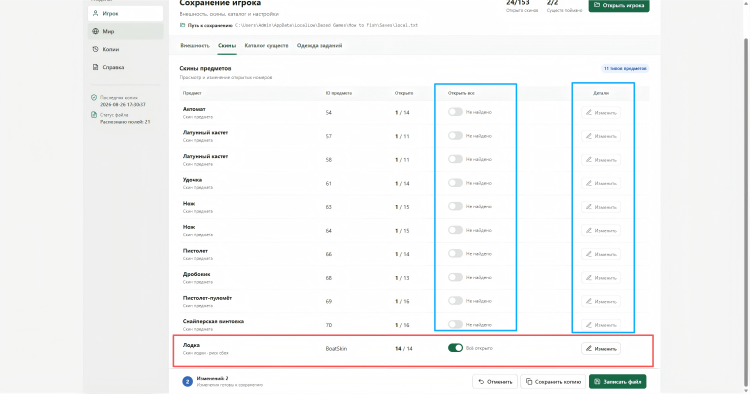
Task: Open the Каталог существ tab
Action: pyautogui.click(x=266, y=45)
